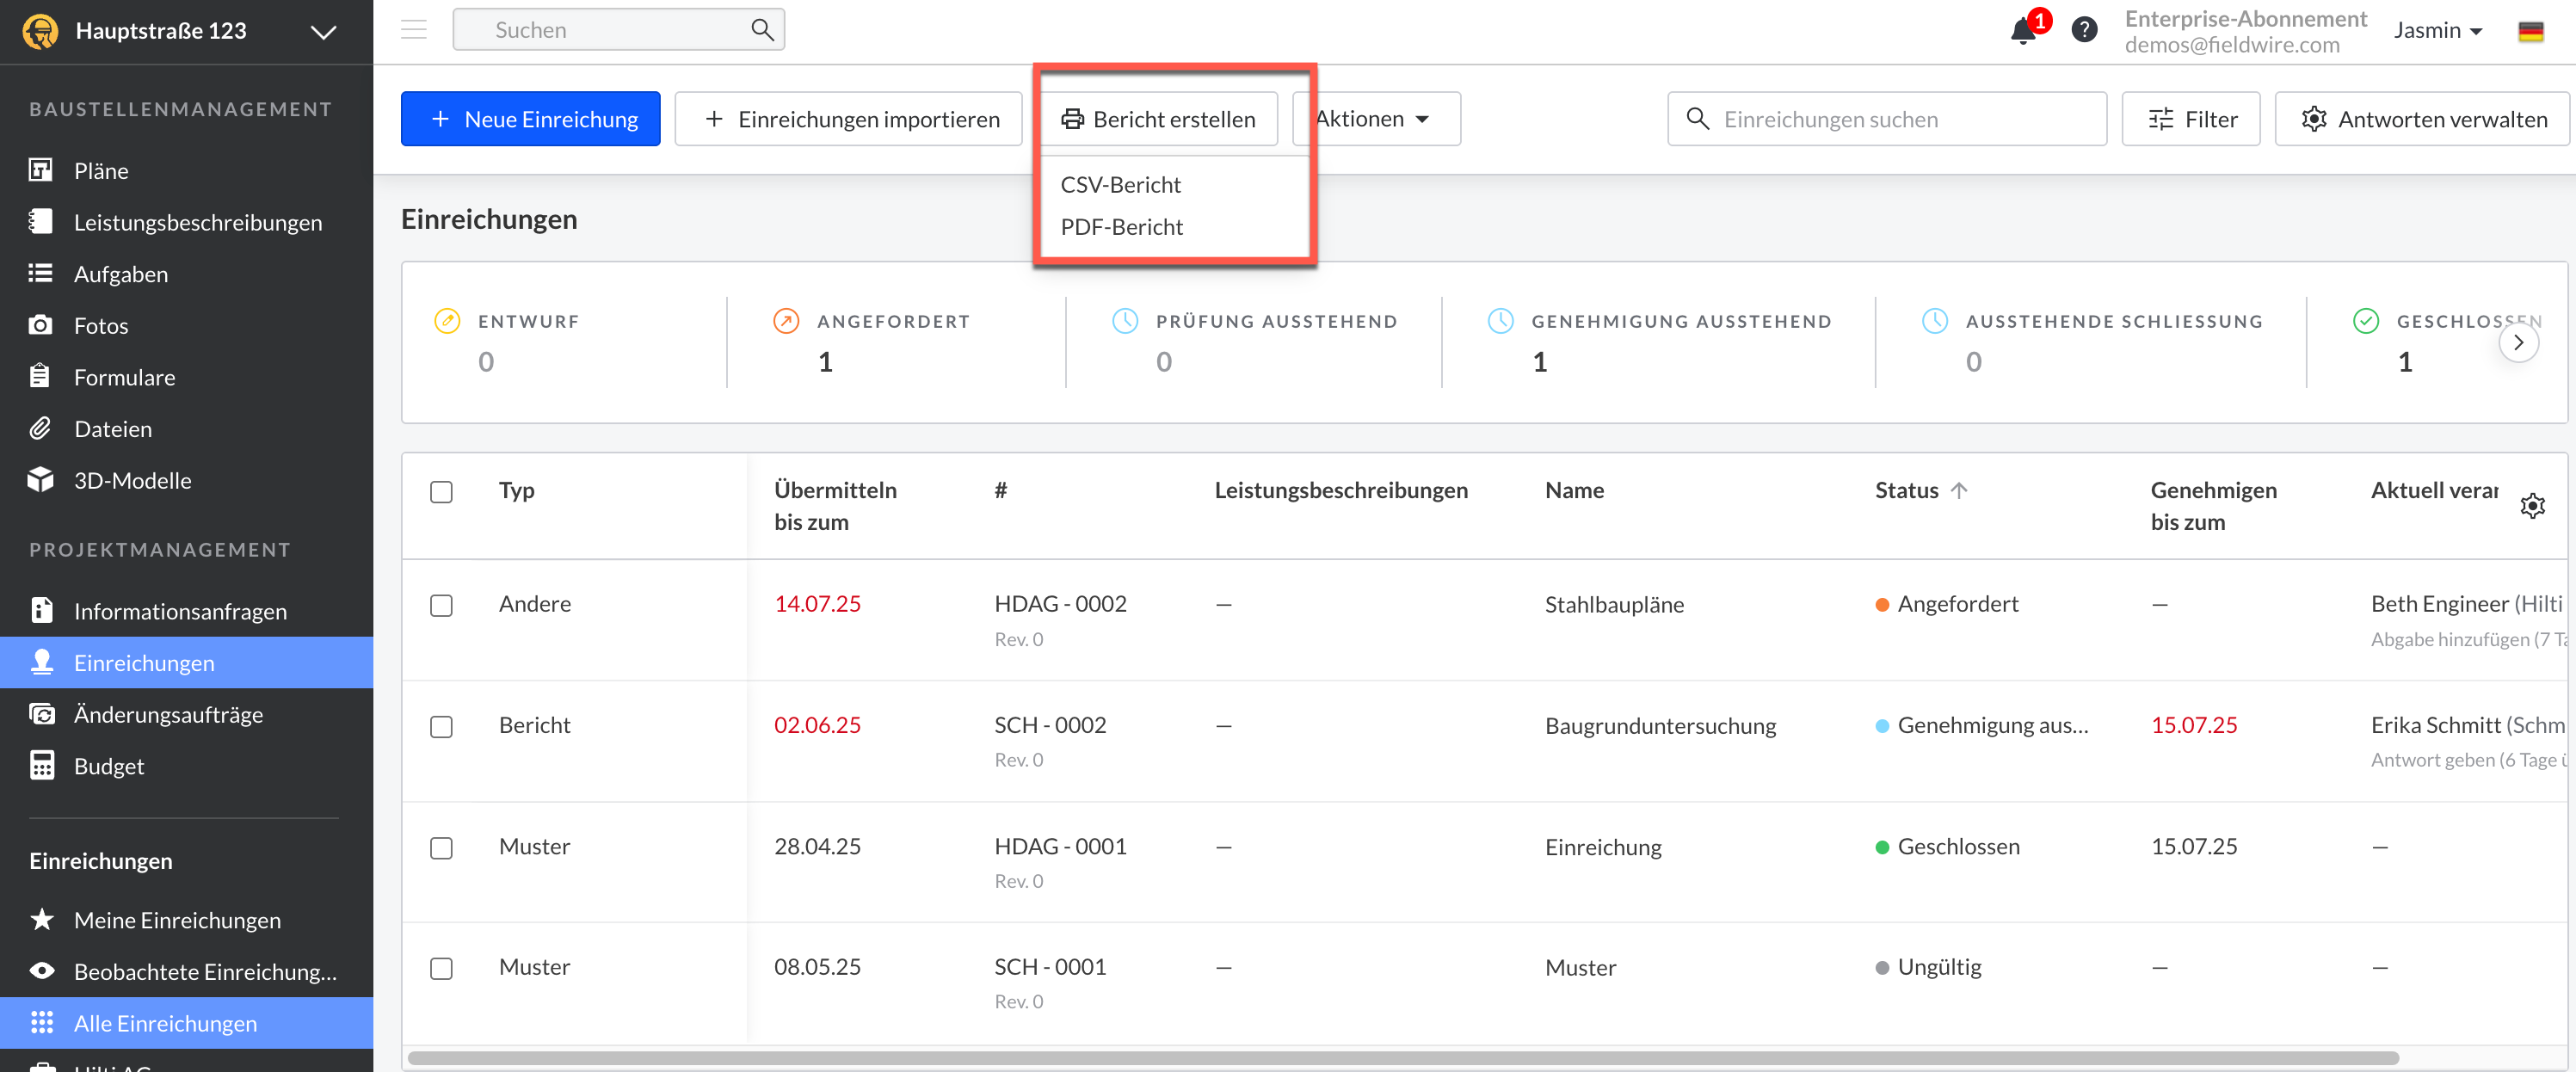Check the HDAG - 0001 row checkbox

tap(441, 848)
